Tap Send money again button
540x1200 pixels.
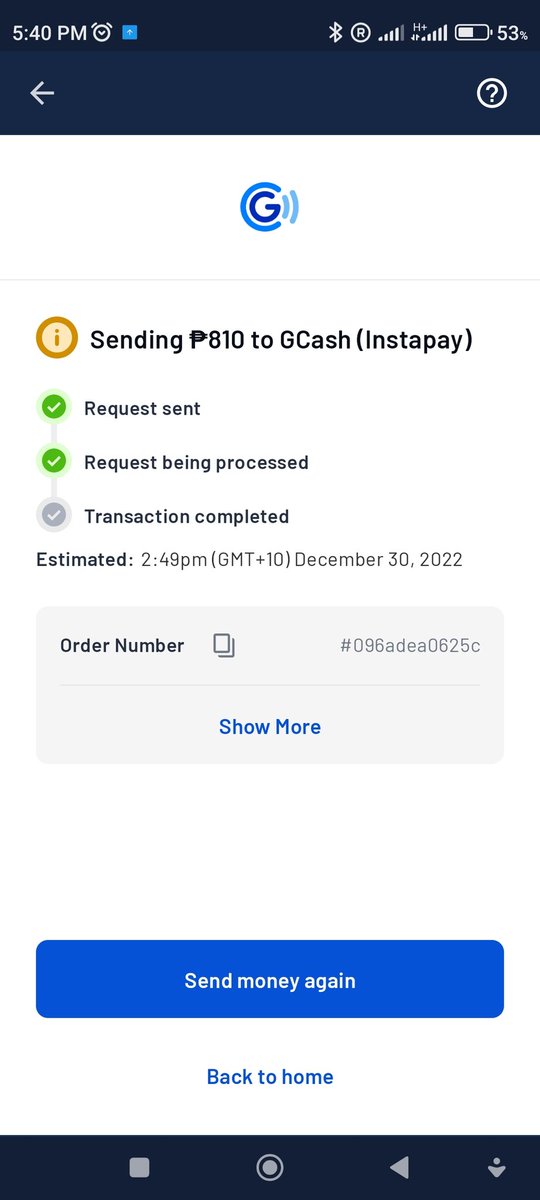[270, 979]
